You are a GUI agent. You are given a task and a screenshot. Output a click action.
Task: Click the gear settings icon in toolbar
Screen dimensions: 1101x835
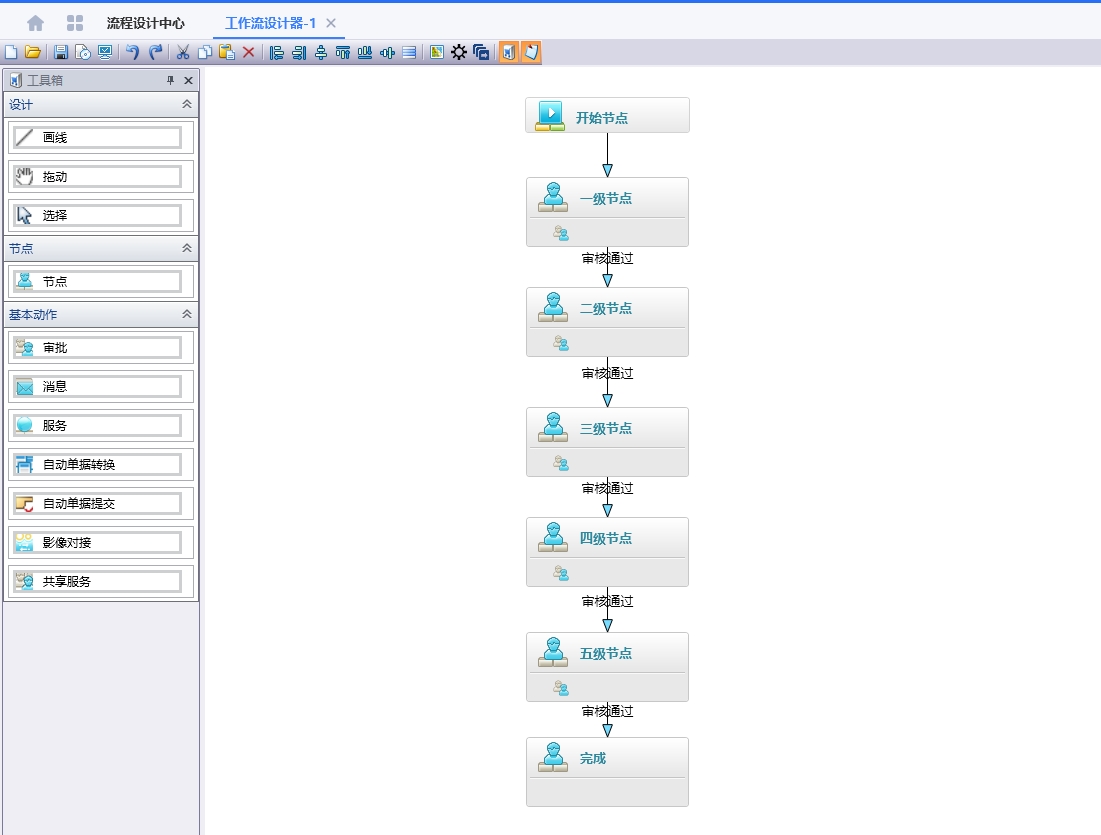459,52
